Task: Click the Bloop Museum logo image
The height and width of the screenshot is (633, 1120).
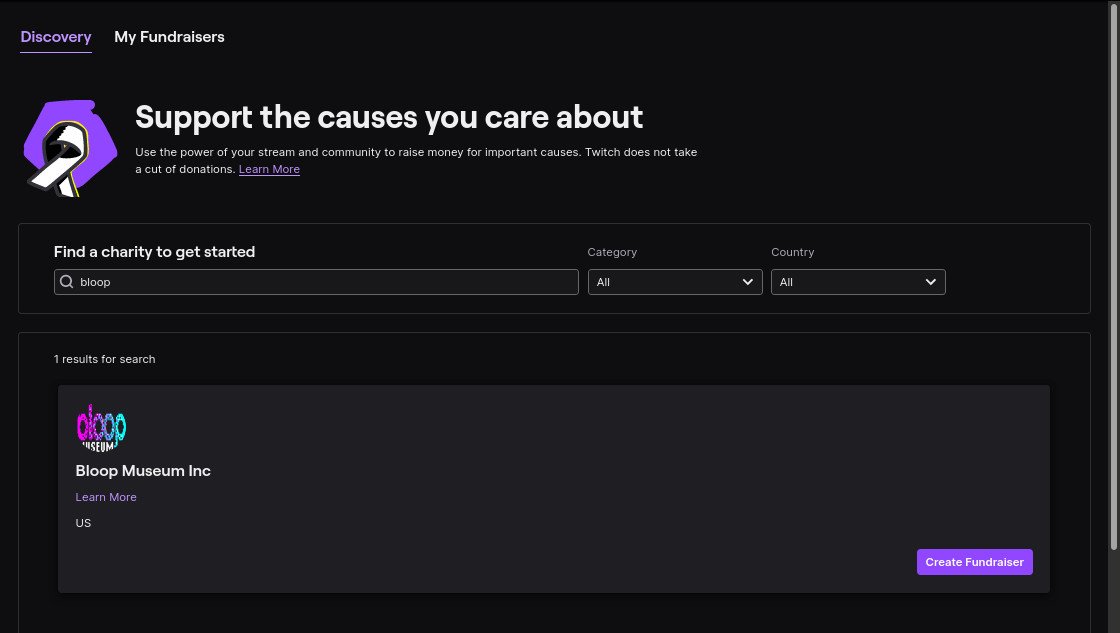Action: point(101,427)
